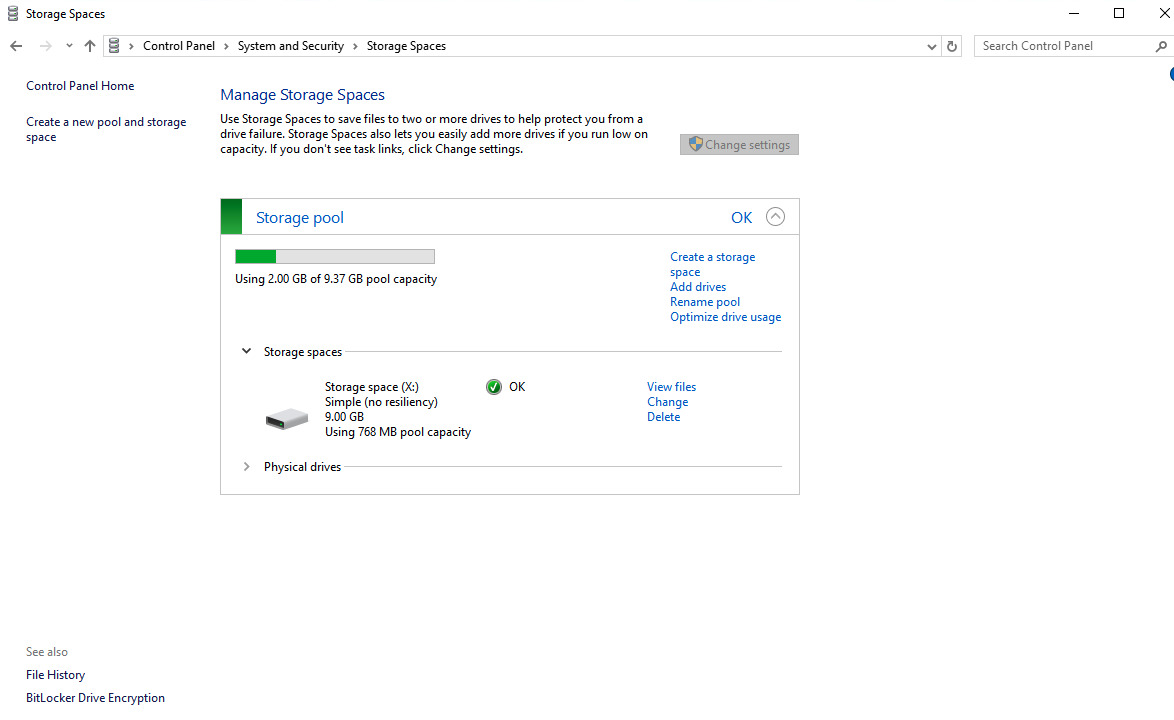Click the Storage Spaces icon in the address bar

(x=114, y=46)
